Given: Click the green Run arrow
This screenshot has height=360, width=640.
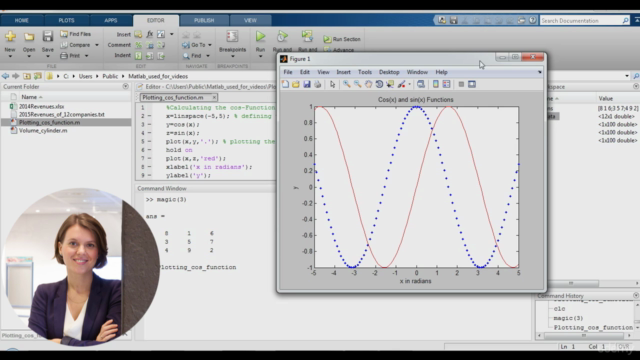Looking at the screenshot, I should click(260, 36).
